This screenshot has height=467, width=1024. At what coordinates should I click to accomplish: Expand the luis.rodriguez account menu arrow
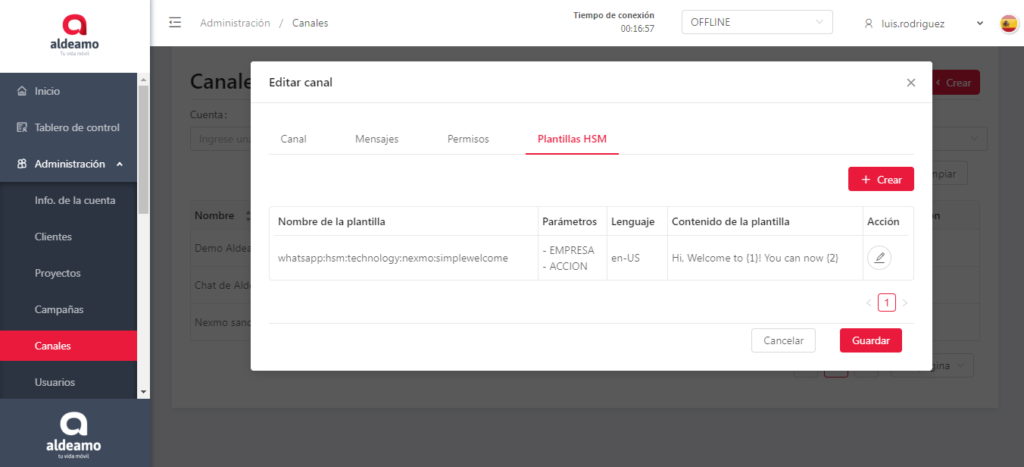click(x=979, y=23)
